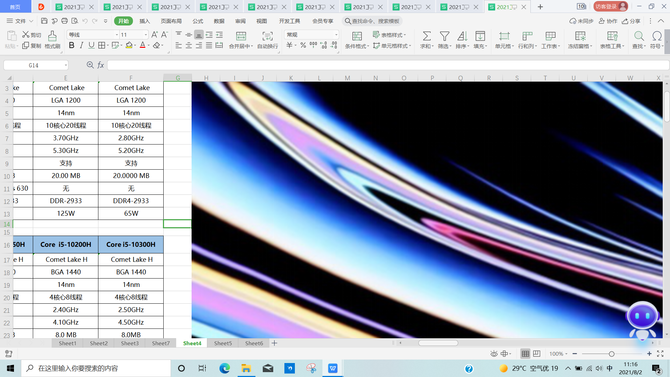Image resolution: width=670 pixels, height=377 pixels.
Task: Apply AutoSum with the 求和 icon
Action: point(426,36)
